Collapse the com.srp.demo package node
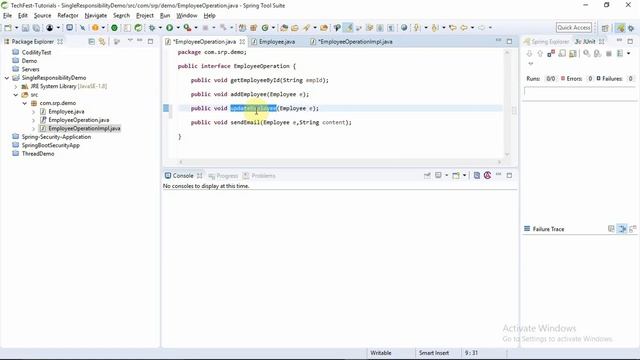Viewport: 640px width, 360px height. click(x=24, y=103)
